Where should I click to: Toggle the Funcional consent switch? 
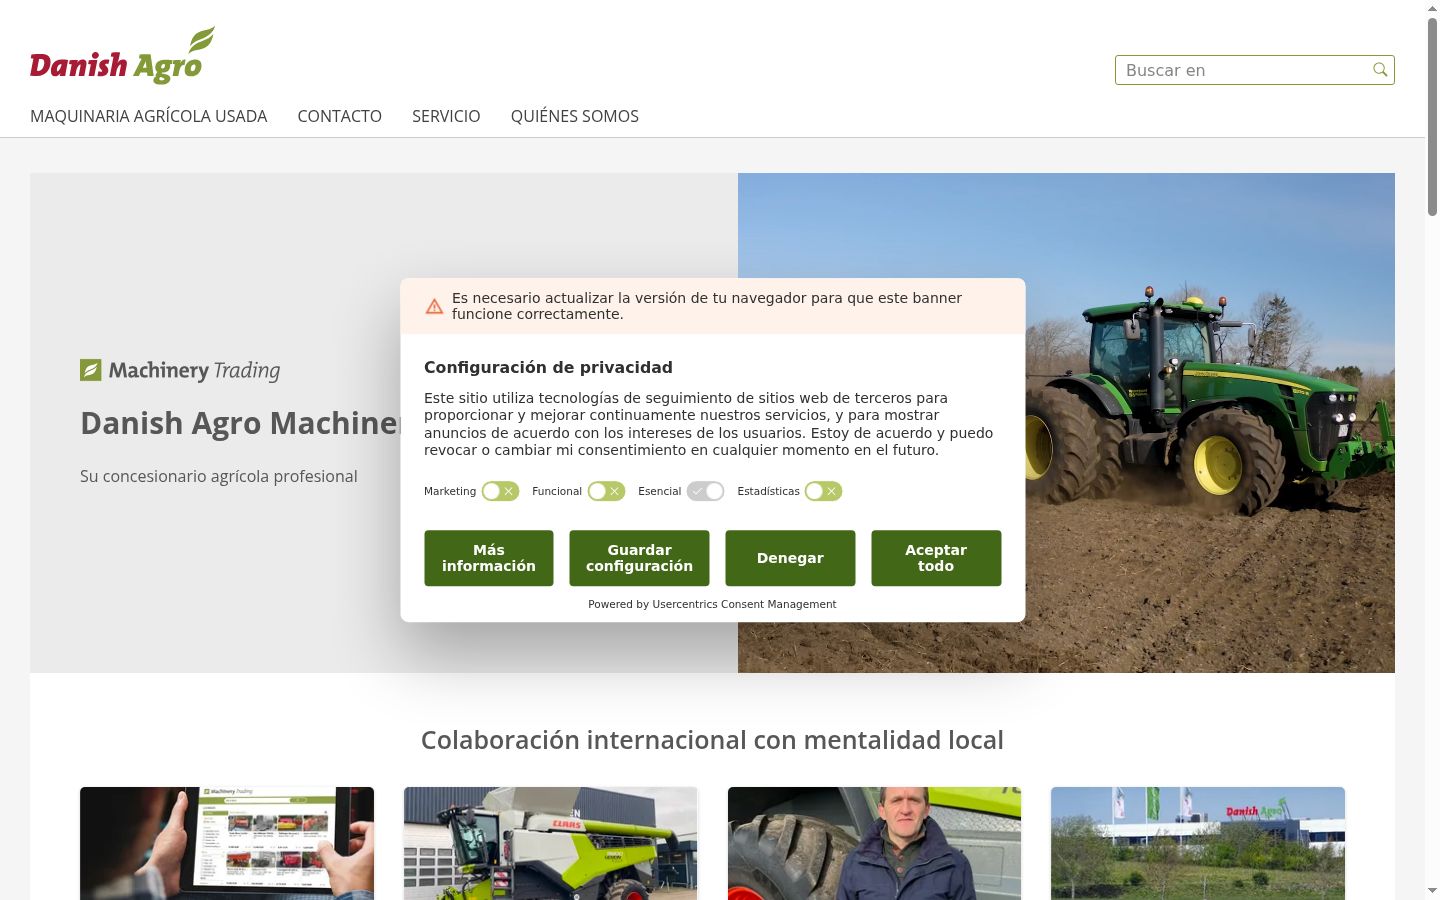coord(606,491)
